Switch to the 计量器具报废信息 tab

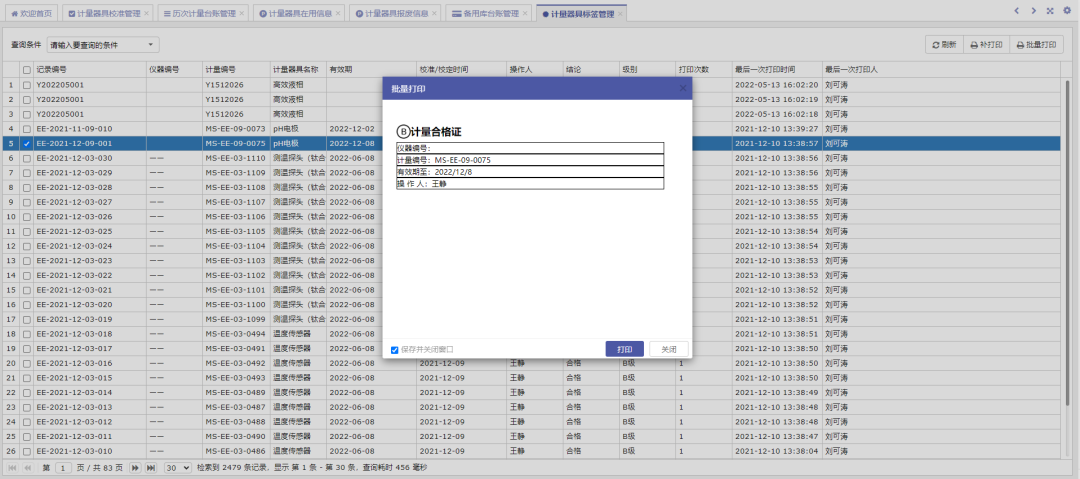pos(393,13)
